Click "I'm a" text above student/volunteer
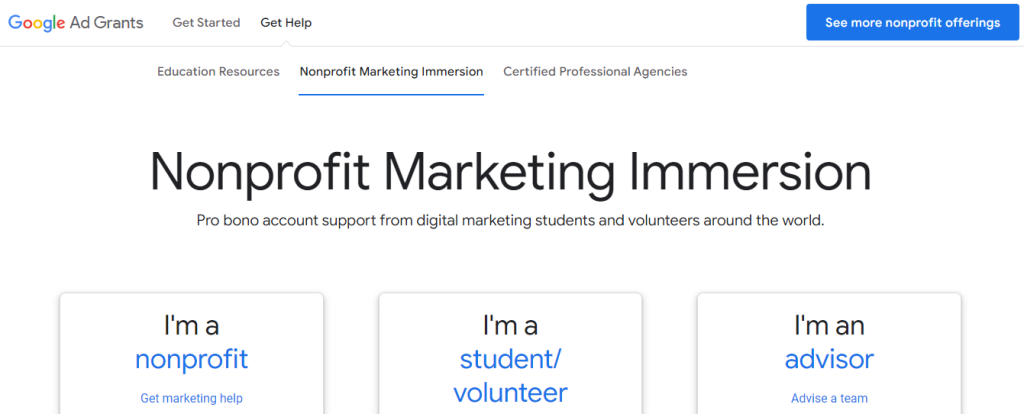 [x=510, y=325]
